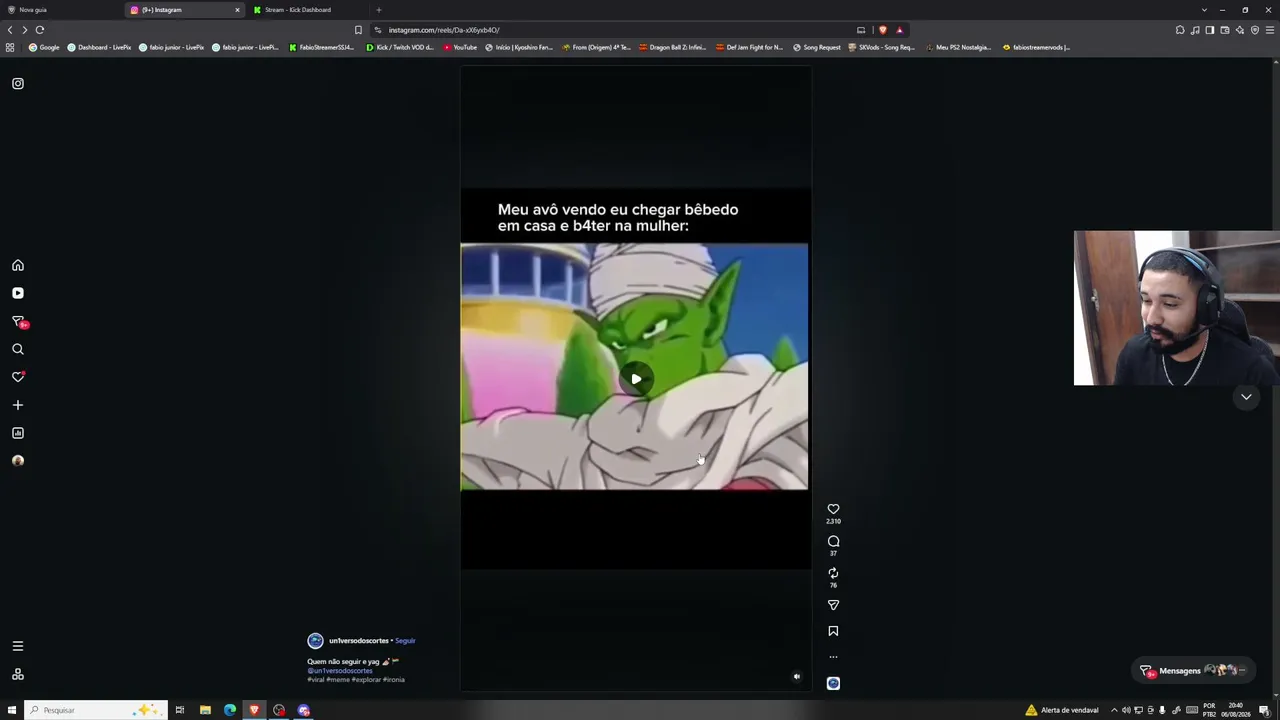Click the Instagram logo in the sidebar
This screenshot has height=720, width=1280.
coord(18,84)
